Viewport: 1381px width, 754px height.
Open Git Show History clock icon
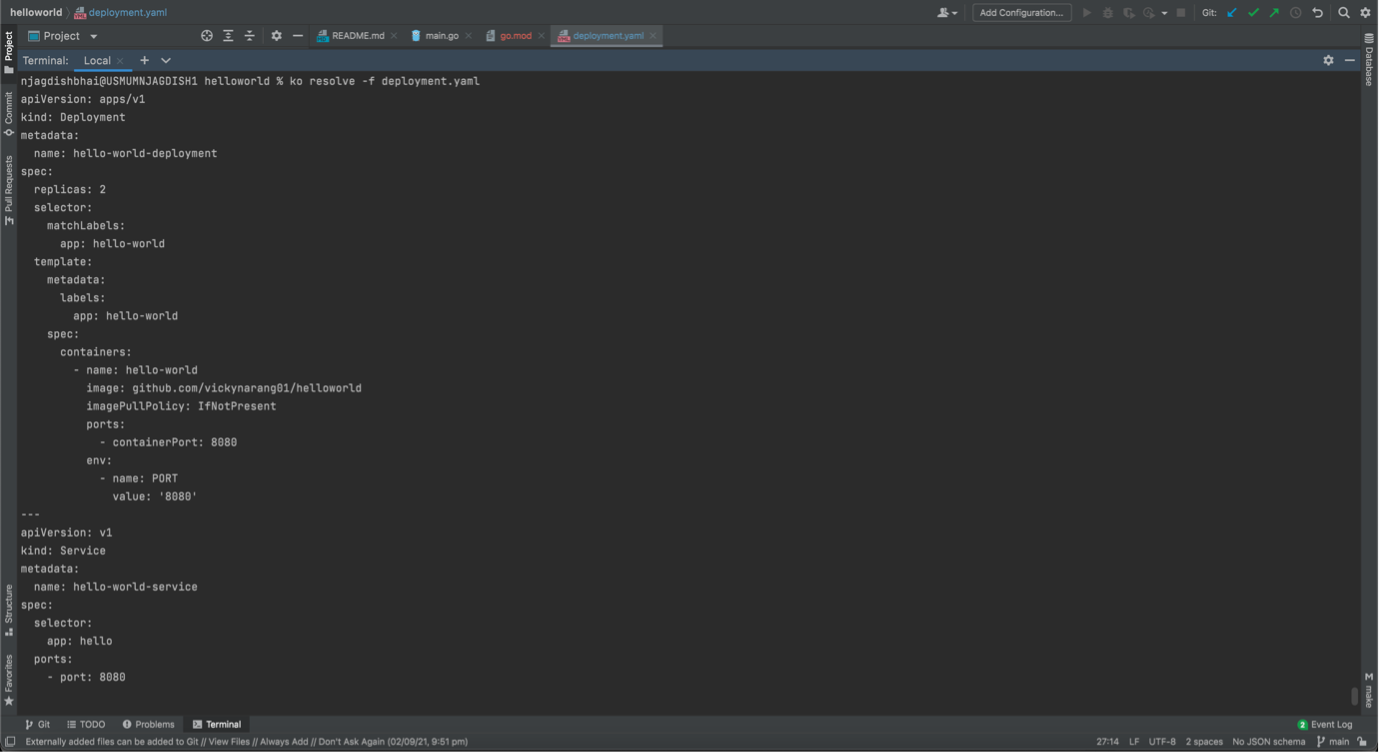coord(1296,13)
